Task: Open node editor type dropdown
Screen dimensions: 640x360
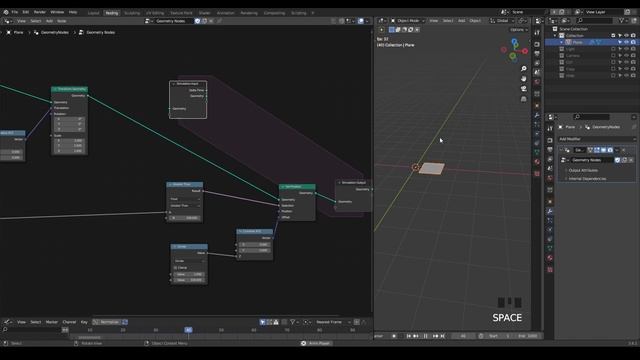Action: click(x=8, y=21)
